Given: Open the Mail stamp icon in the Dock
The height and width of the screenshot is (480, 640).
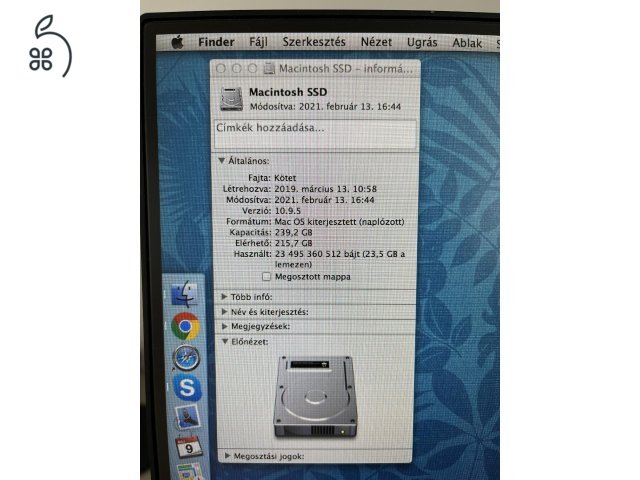Looking at the screenshot, I should (x=188, y=417).
